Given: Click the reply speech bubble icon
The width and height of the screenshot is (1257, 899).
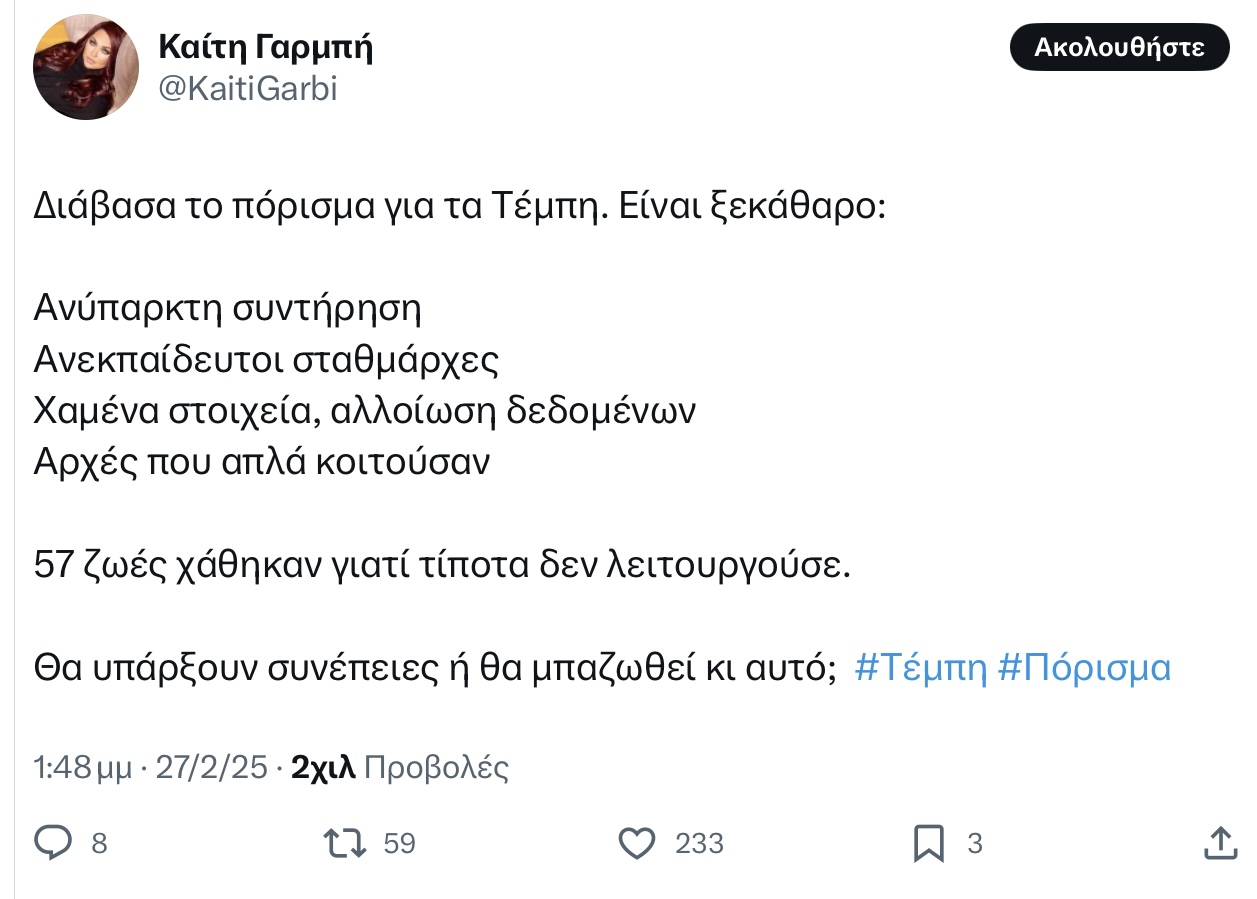Looking at the screenshot, I should [52, 843].
